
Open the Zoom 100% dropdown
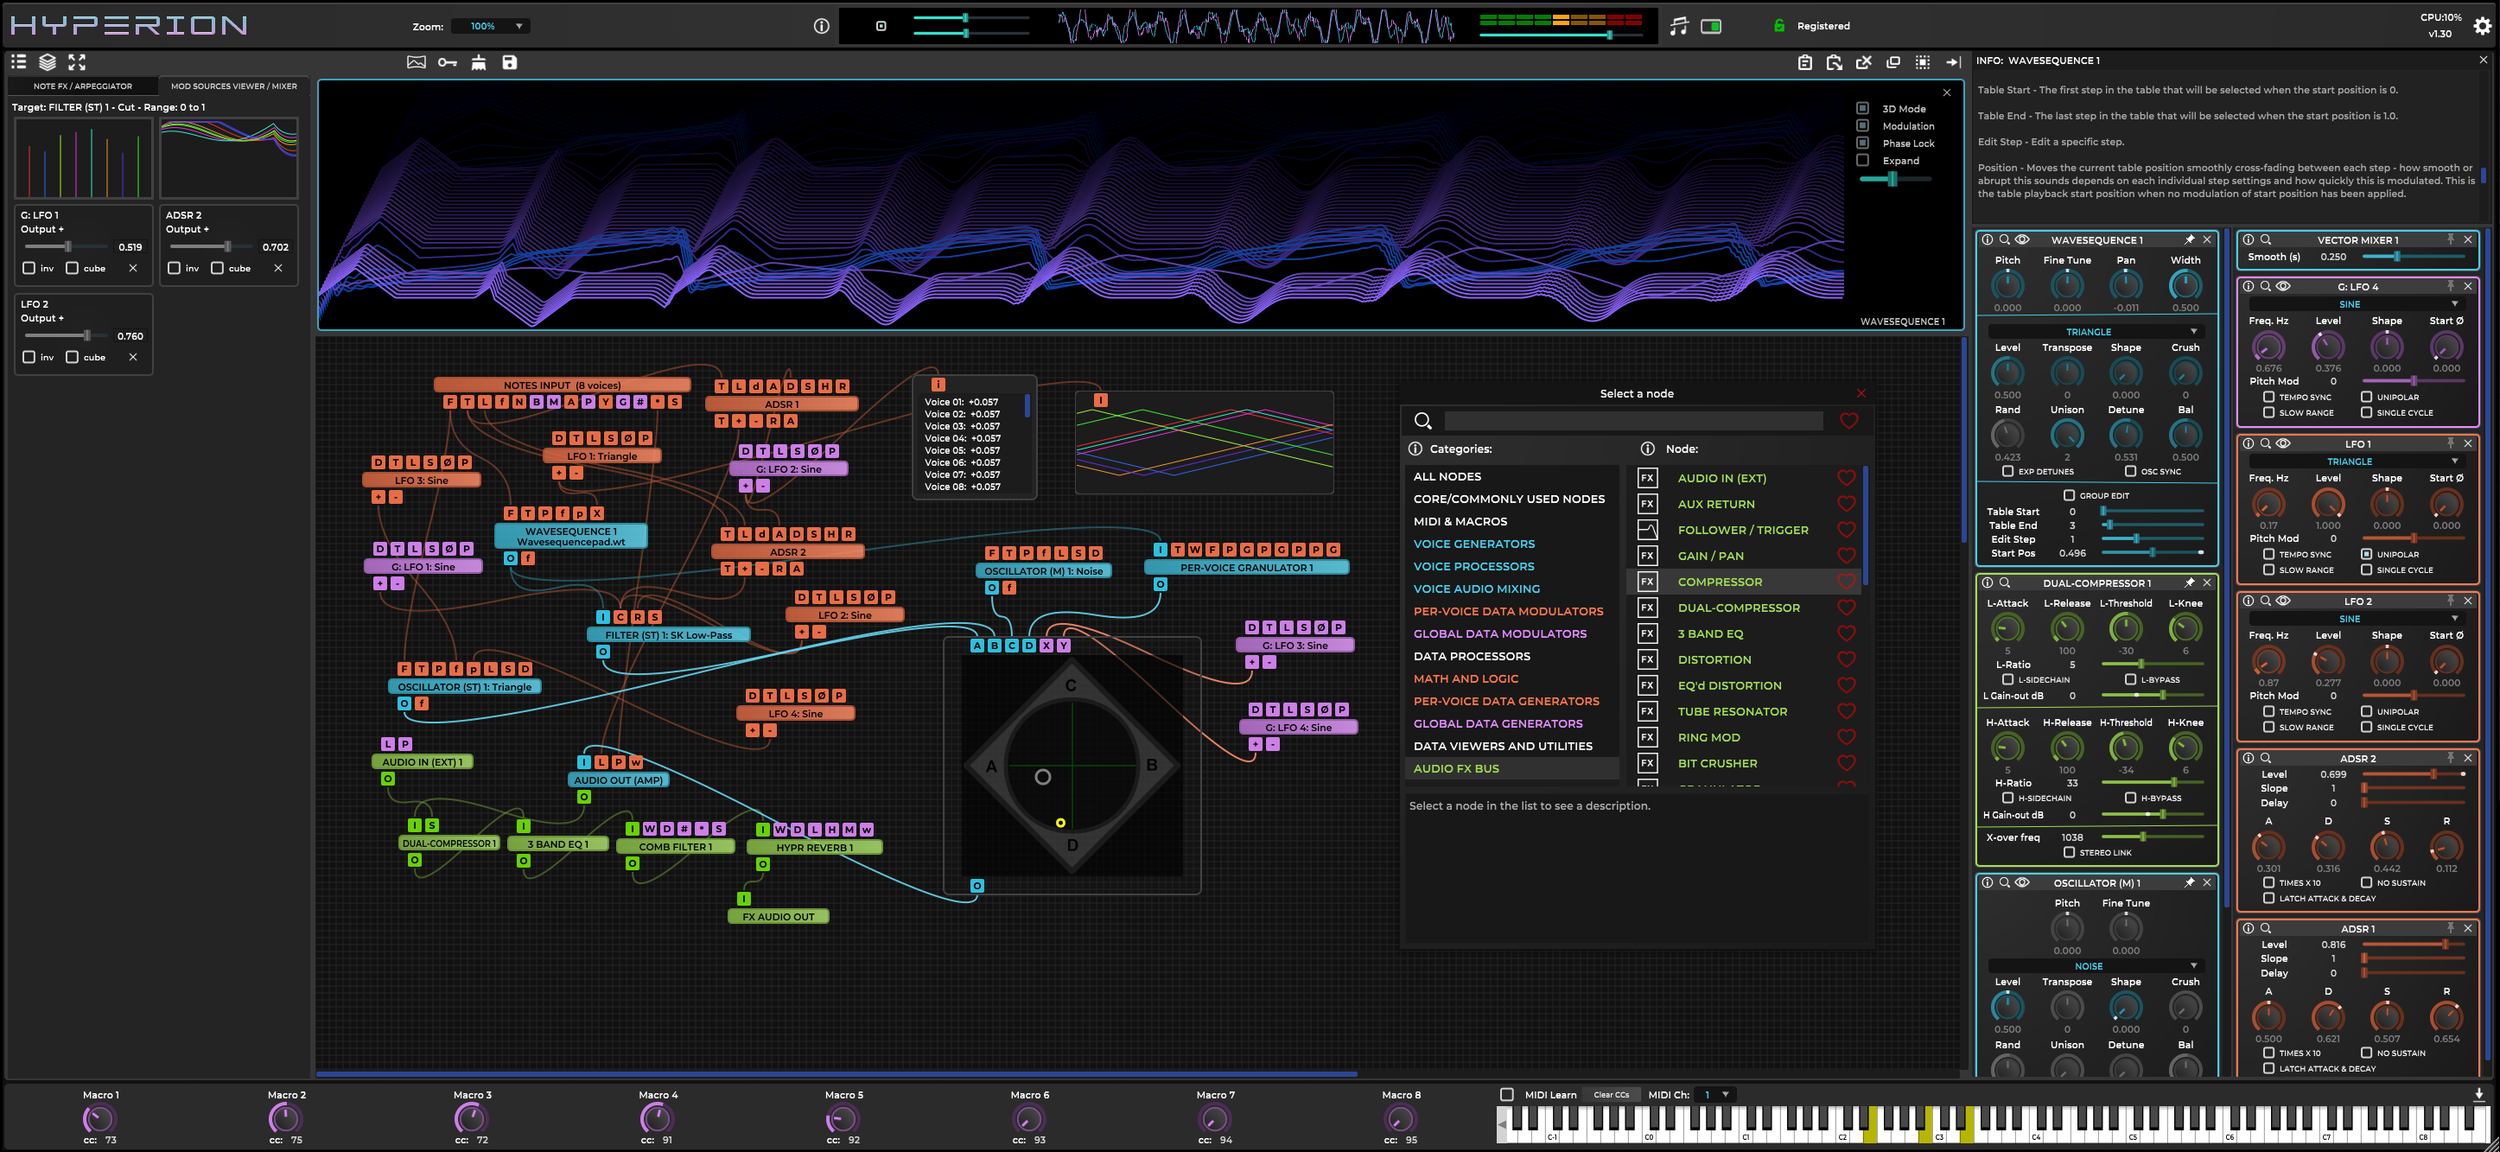(x=490, y=26)
